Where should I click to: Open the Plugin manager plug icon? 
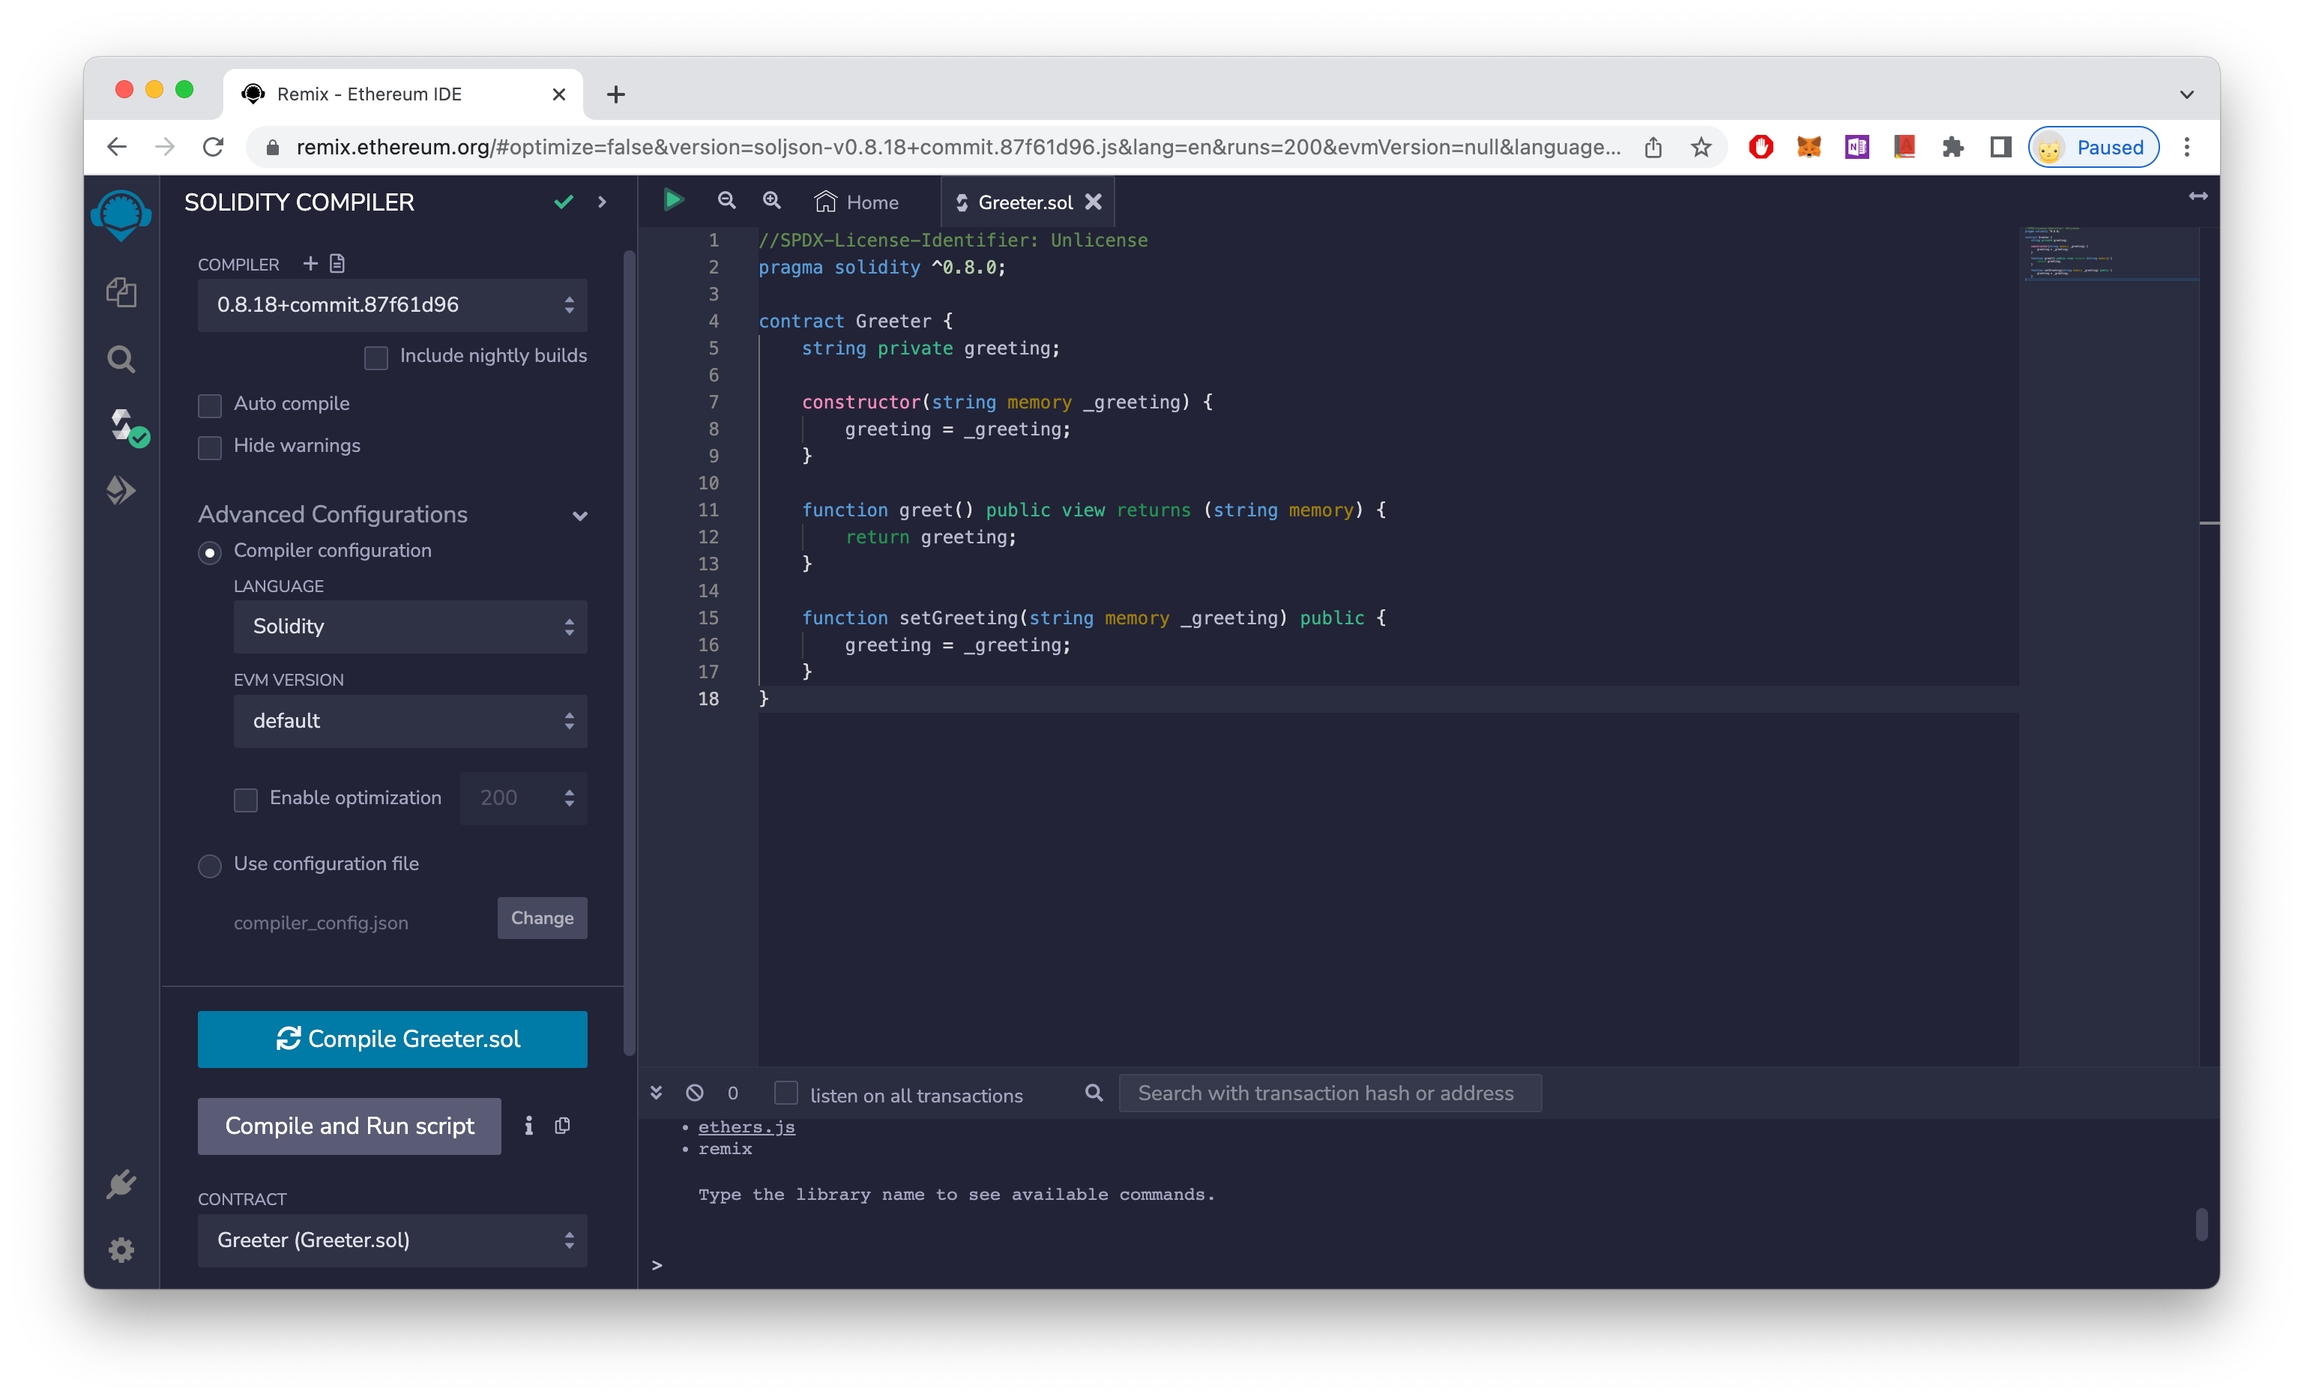(121, 1184)
